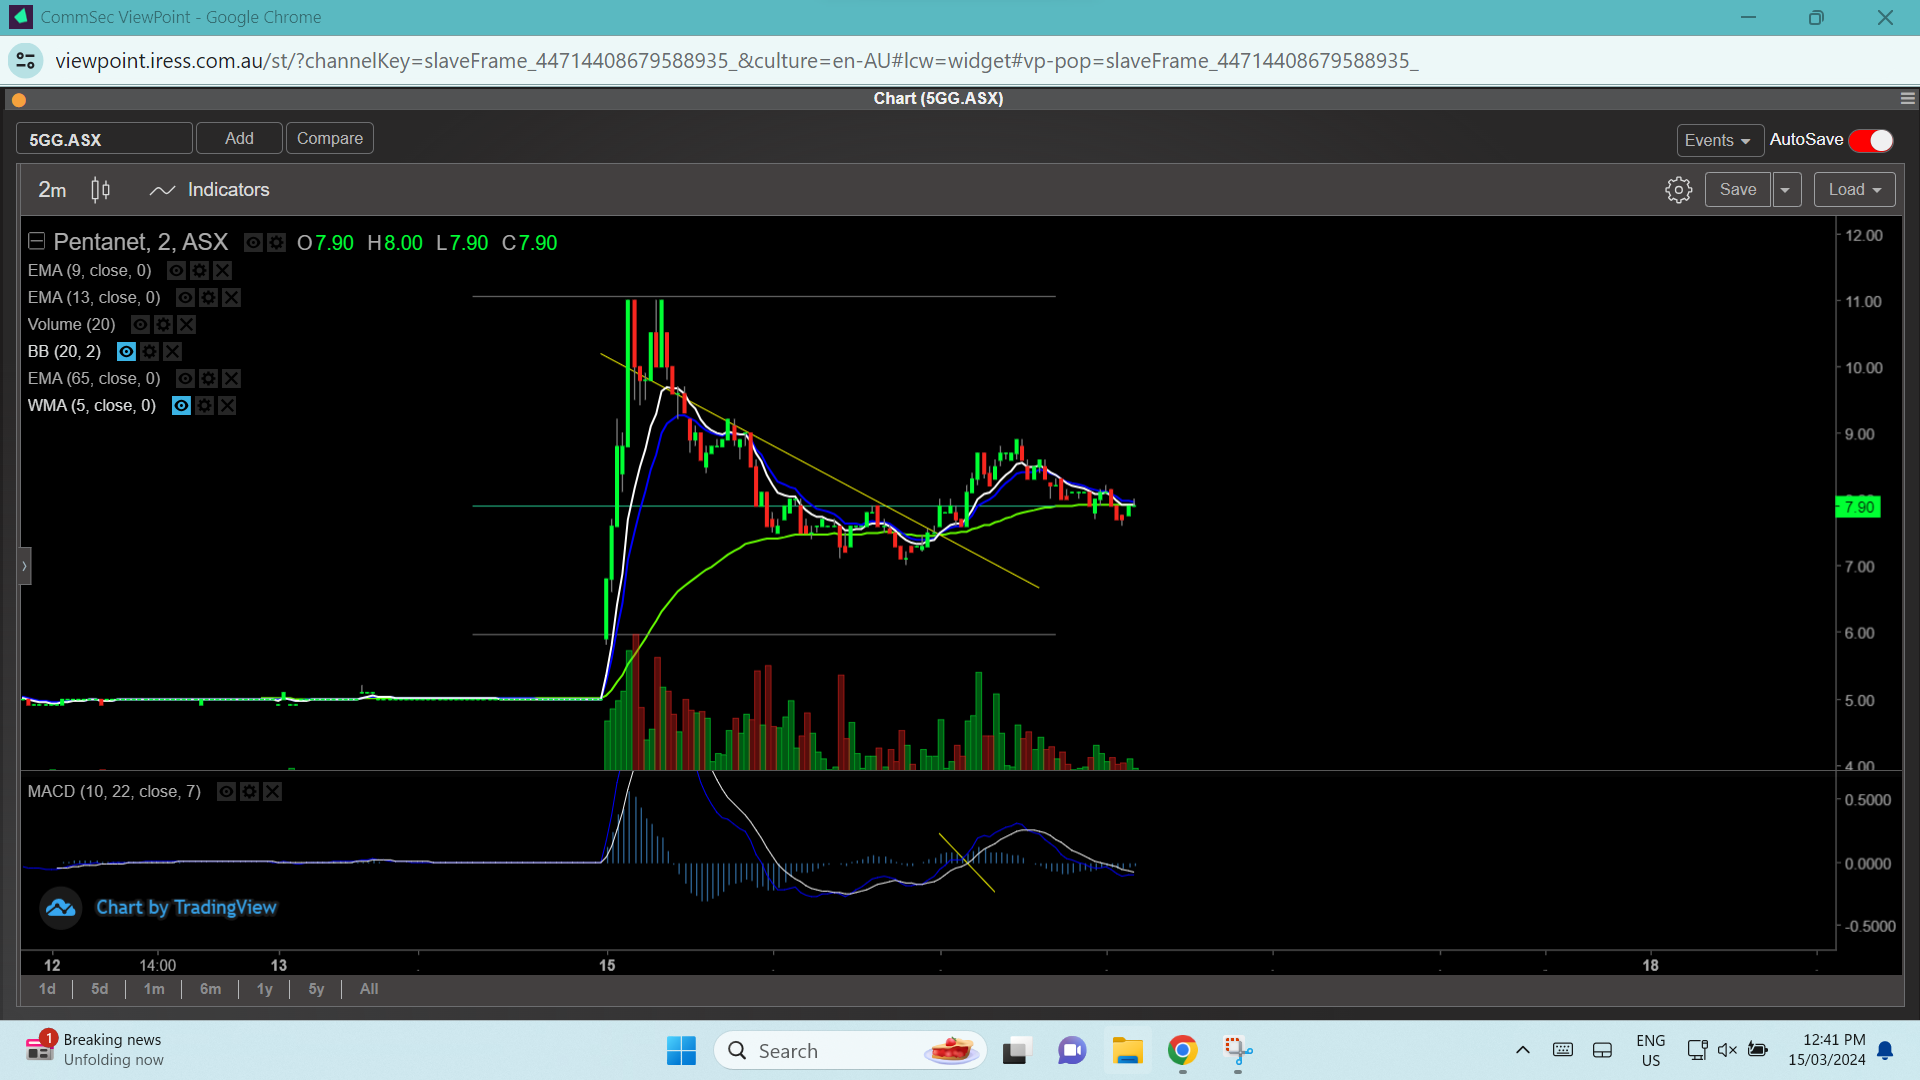
Task: Click the orange widget link dot
Action: (19, 99)
